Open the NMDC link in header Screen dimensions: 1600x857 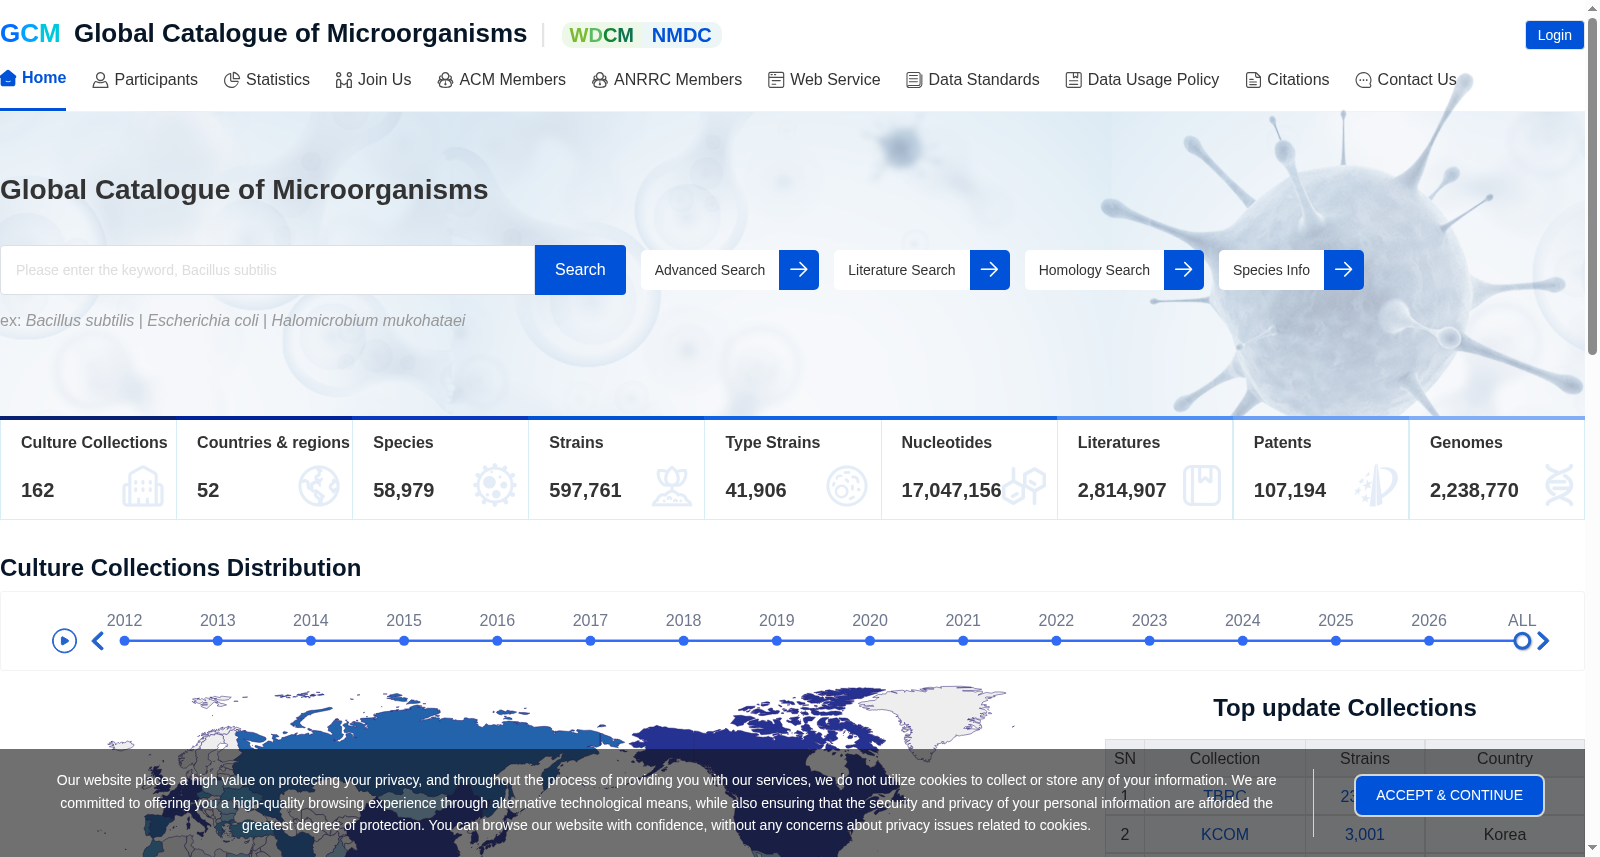pyautogui.click(x=681, y=35)
